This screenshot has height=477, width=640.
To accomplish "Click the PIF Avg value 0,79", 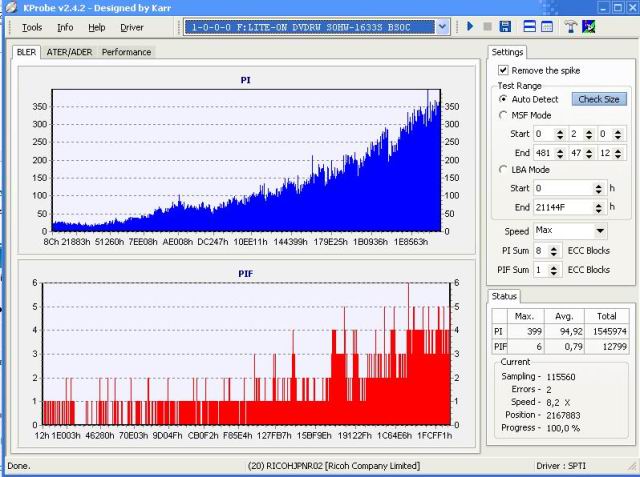I will tap(573, 347).
